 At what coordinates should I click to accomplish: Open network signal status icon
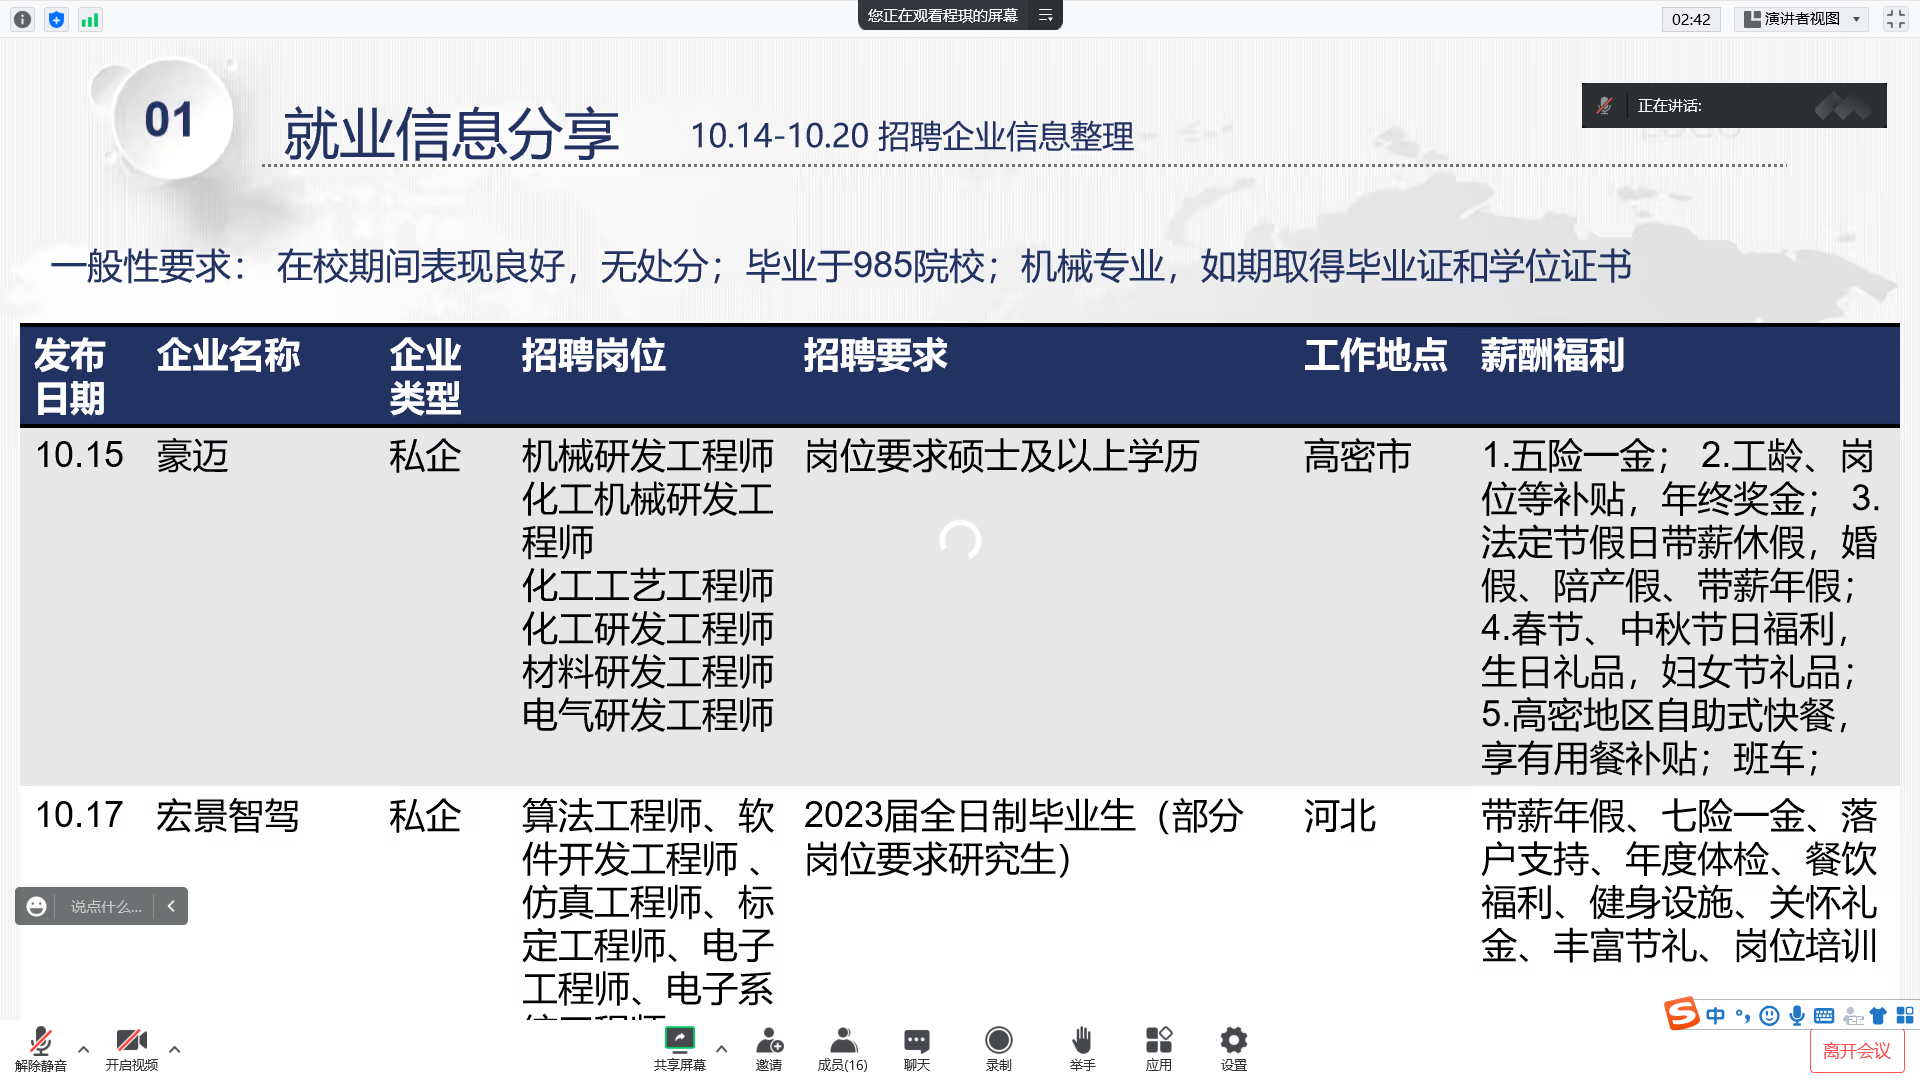click(x=90, y=19)
